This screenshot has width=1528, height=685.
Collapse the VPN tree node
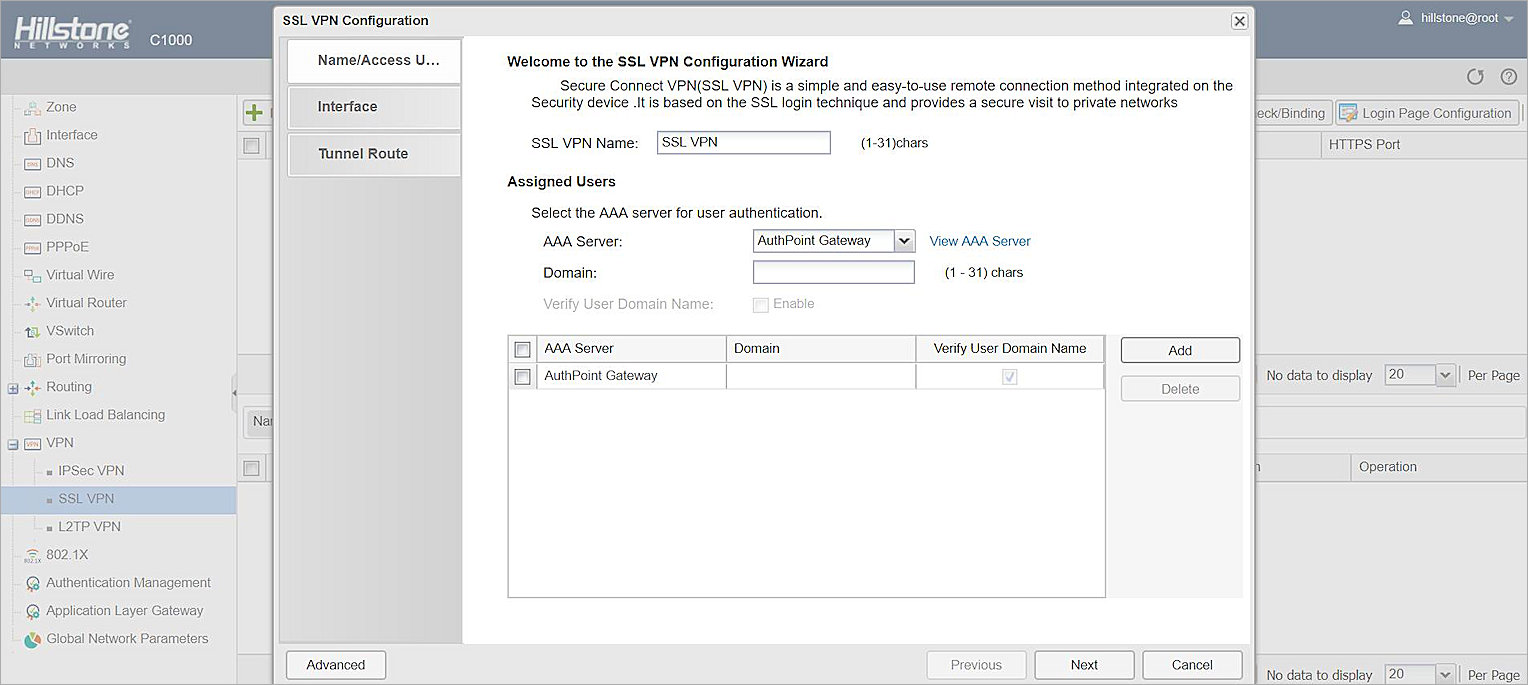(13, 444)
